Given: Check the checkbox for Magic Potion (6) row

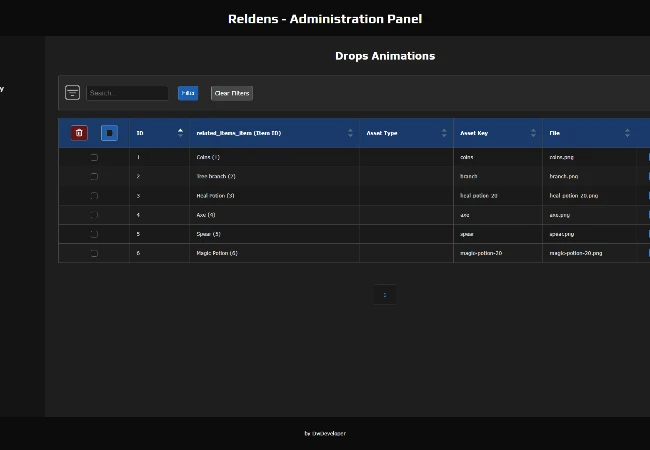Looking at the screenshot, I should [94, 253].
